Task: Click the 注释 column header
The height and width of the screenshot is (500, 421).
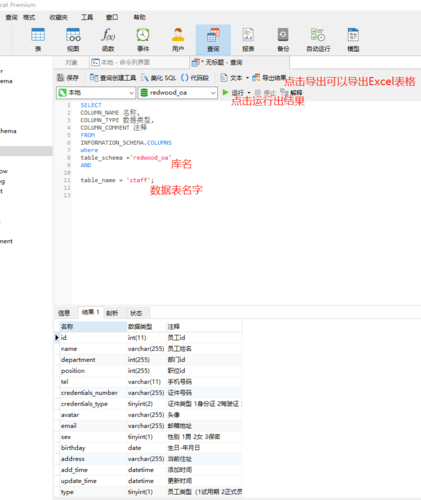Action: [x=204, y=327]
